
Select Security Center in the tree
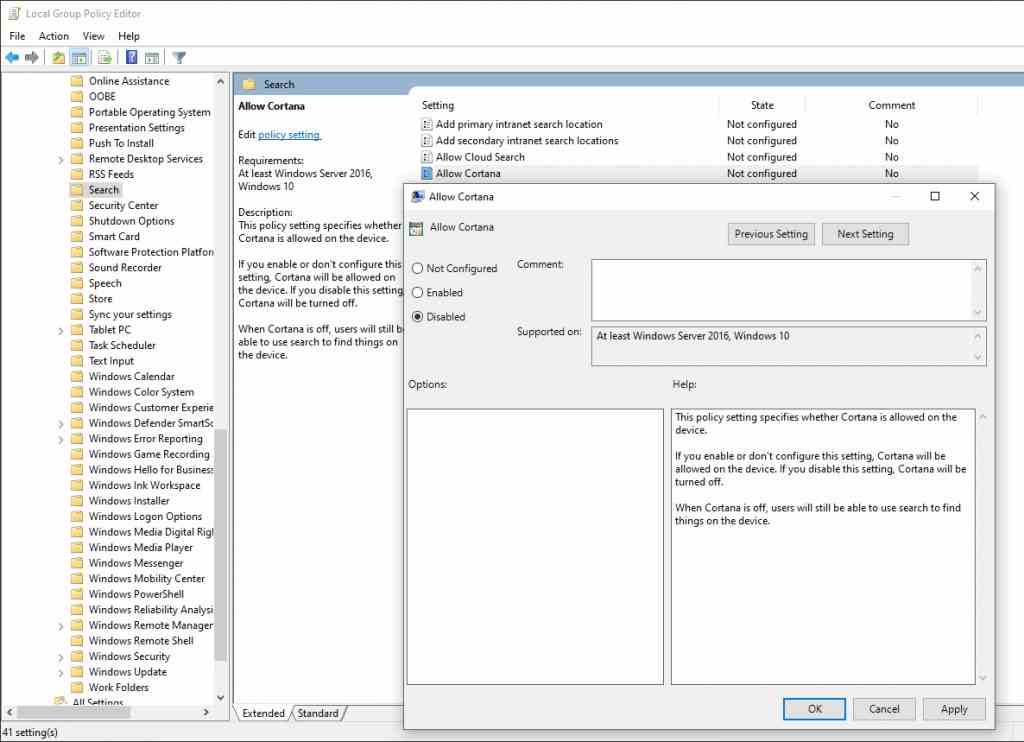point(123,206)
